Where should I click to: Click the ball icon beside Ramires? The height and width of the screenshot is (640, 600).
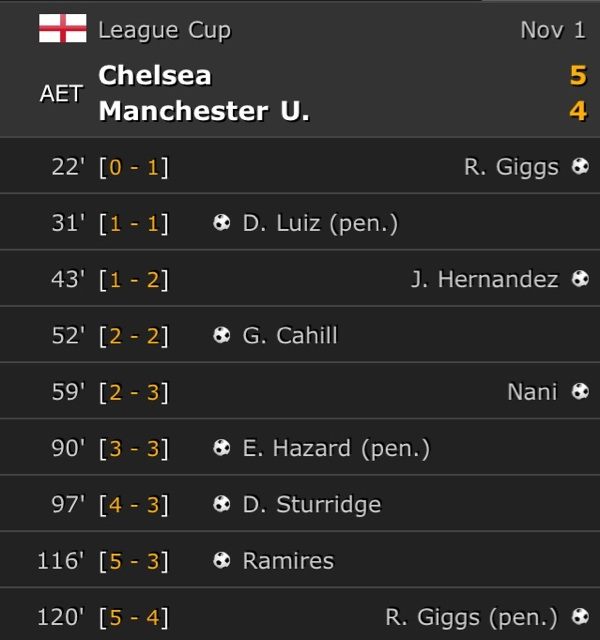tap(222, 560)
